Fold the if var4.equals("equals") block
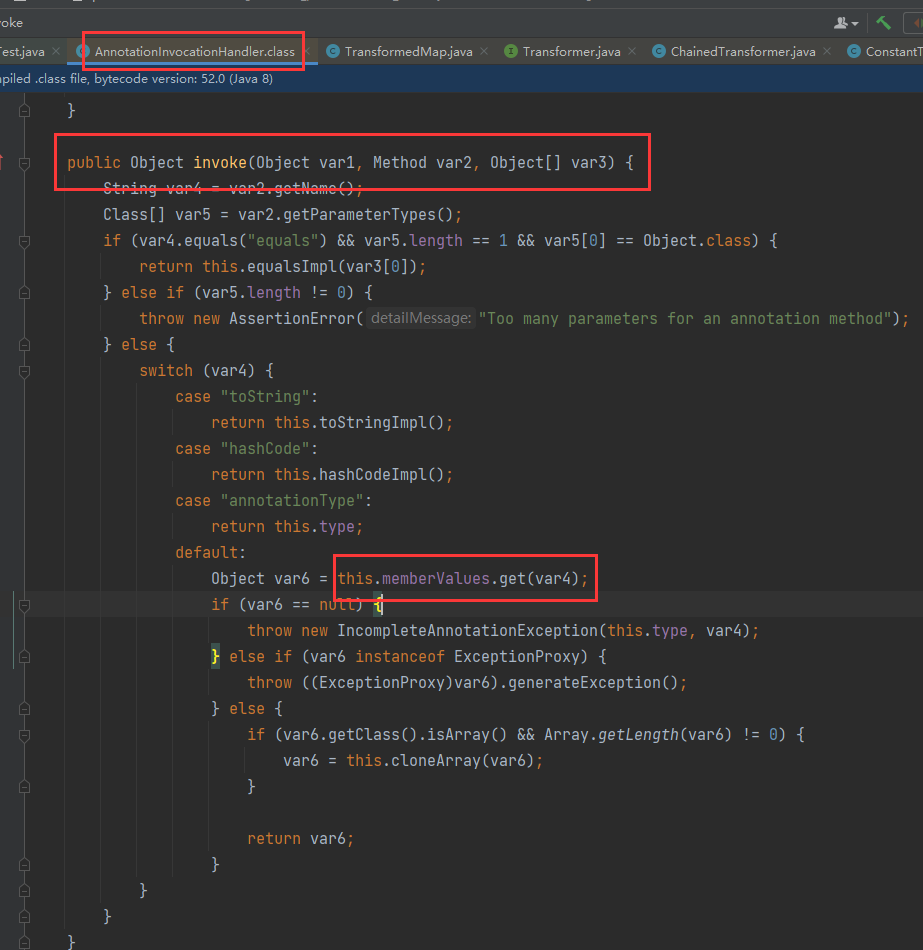Screen dimensions: 923x950 24,241
